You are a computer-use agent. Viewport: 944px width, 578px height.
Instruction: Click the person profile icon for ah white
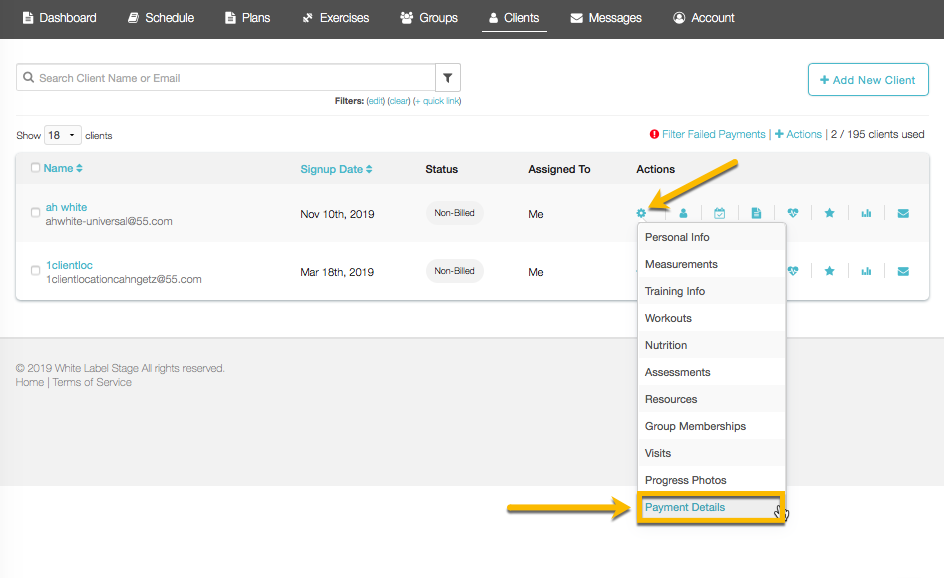tap(684, 213)
